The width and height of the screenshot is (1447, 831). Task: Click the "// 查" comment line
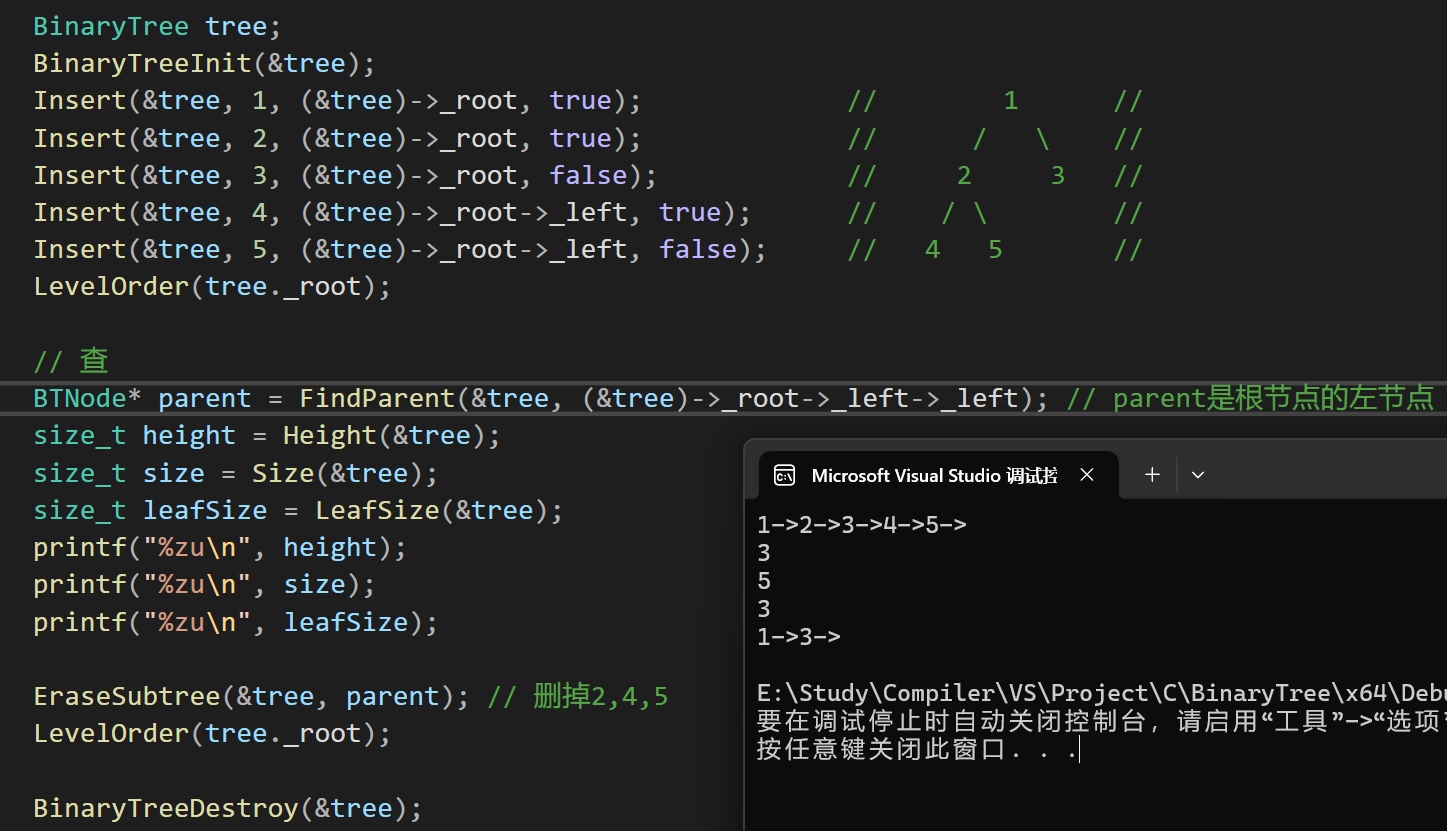[70, 361]
